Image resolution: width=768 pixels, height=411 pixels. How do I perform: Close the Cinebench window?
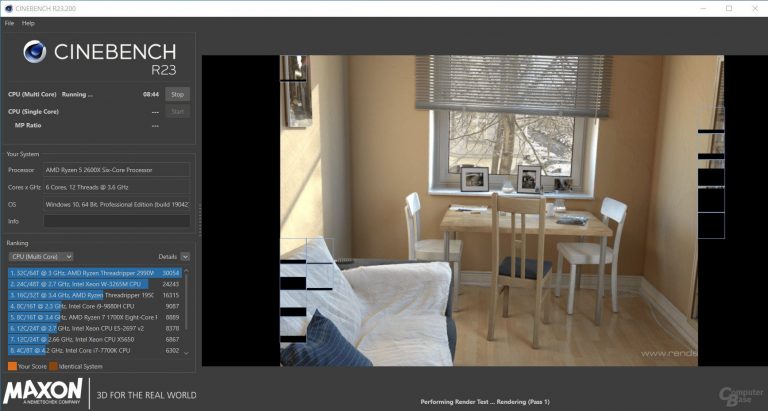pos(755,8)
